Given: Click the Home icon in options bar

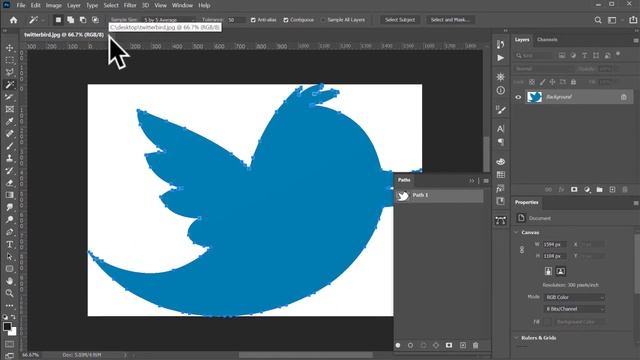Looking at the screenshot, I should (x=13, y=20).
